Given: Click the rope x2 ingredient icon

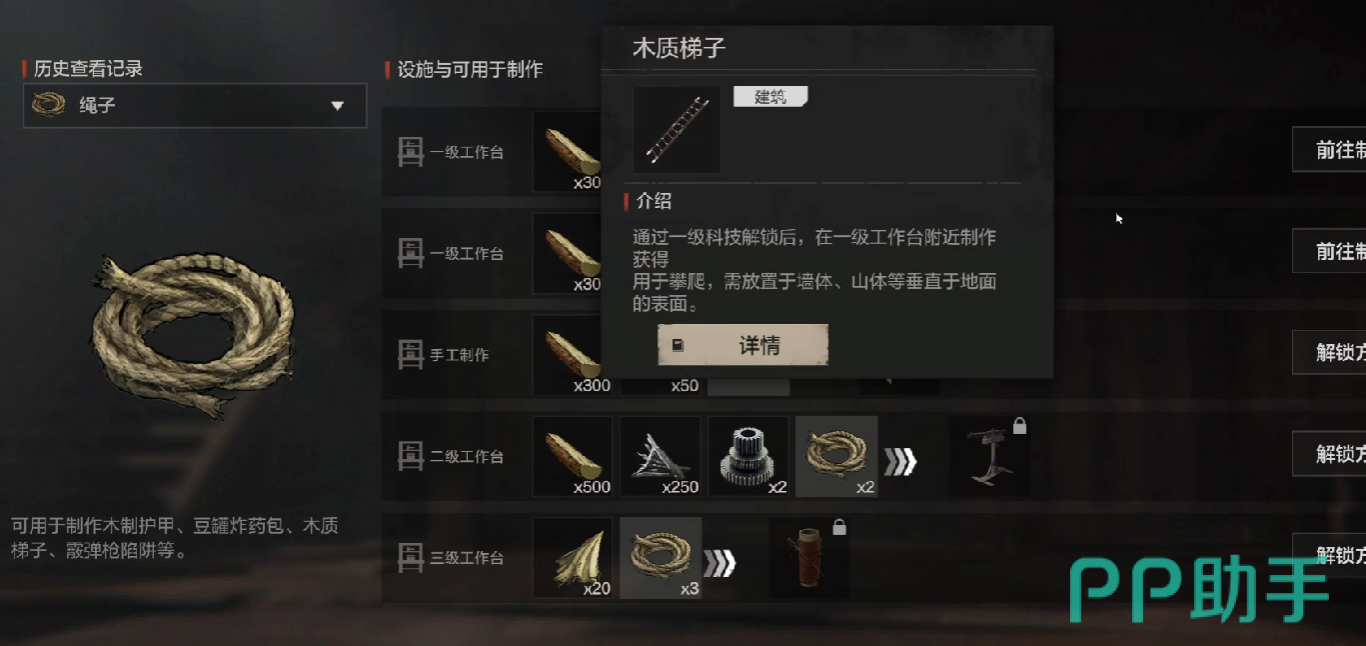Looking at the screenshot, I should [x=836, y=456].
